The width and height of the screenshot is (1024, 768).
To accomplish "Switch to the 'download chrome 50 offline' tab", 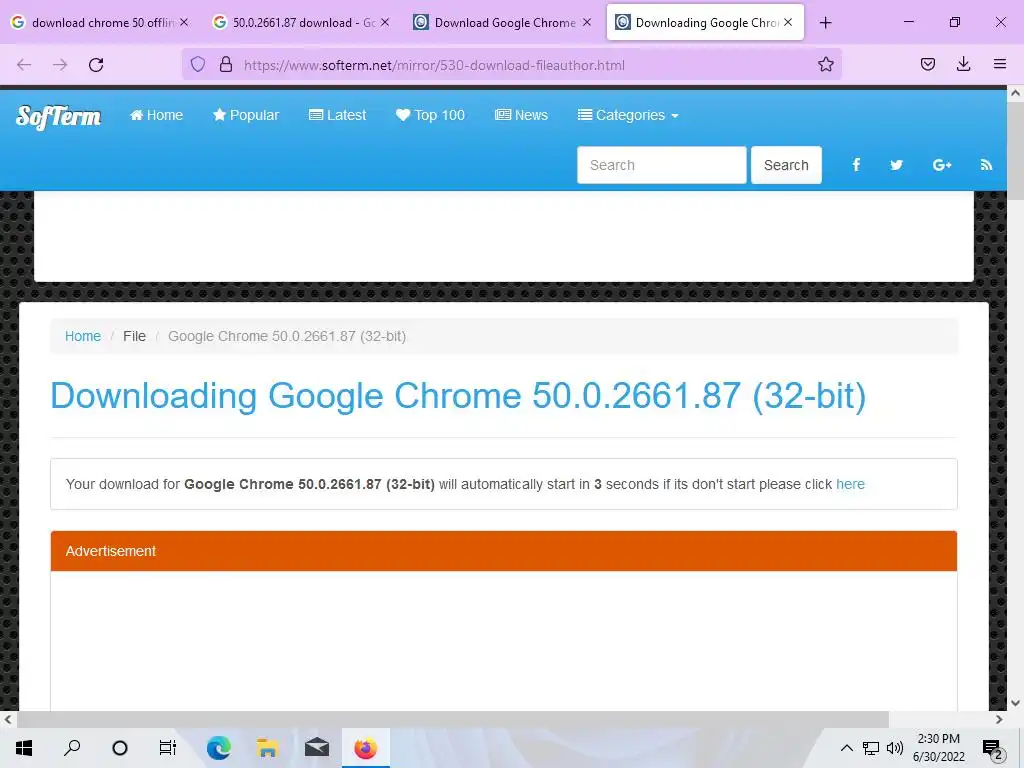I will (99, 22).
